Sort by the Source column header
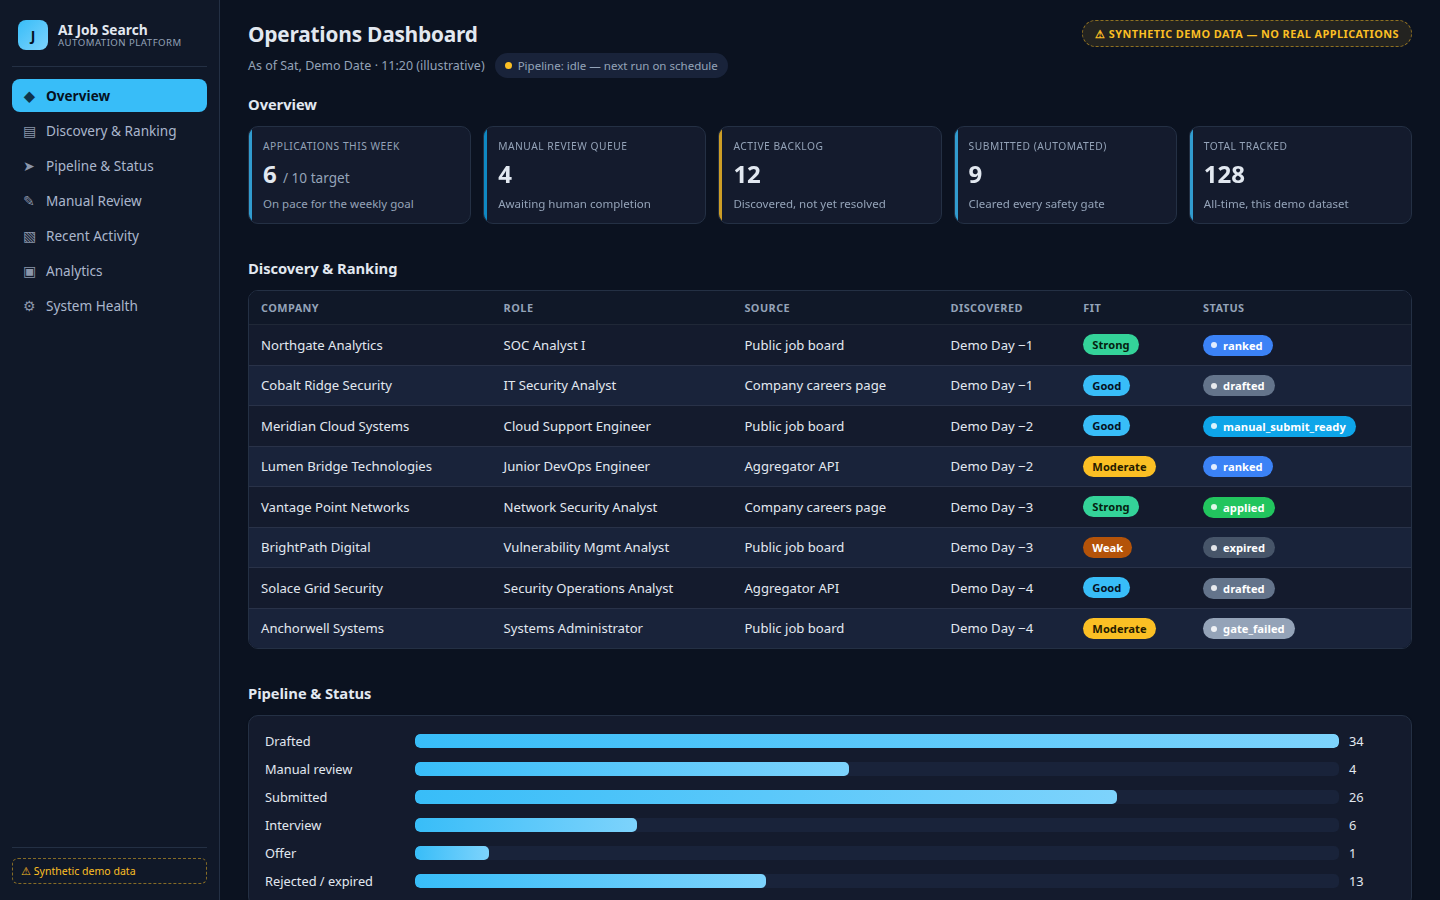The height and width of the screenshot is (900, 1440). (x=767, y=308)
